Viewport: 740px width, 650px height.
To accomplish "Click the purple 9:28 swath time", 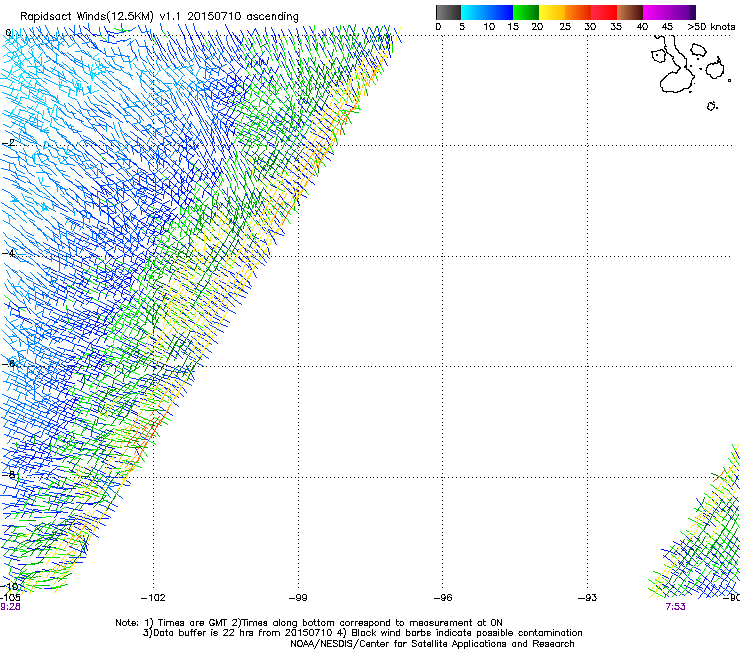I will (10, 607).
